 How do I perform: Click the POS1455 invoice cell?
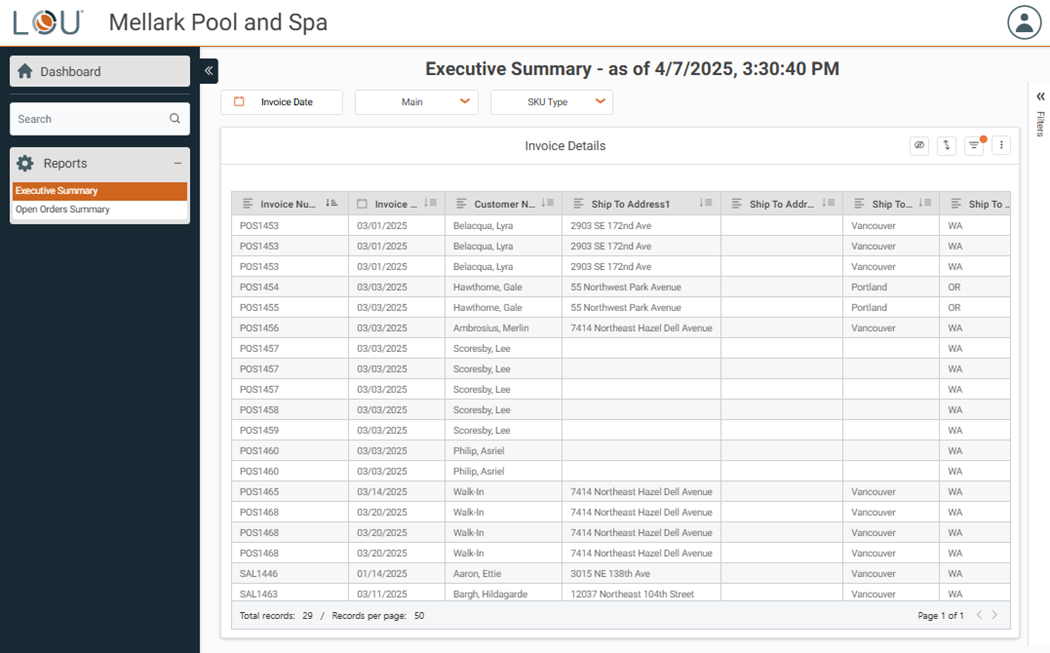[290, 307]
